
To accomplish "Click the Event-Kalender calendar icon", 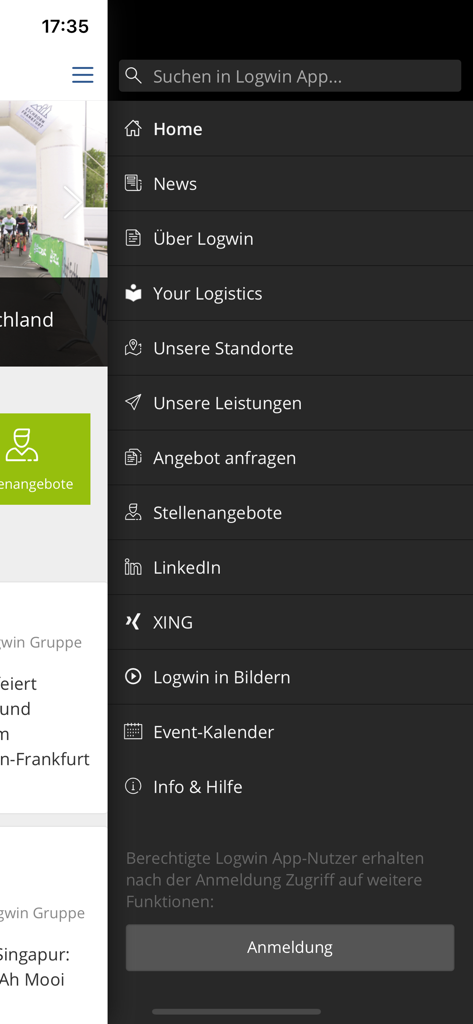I will point(133,731).
